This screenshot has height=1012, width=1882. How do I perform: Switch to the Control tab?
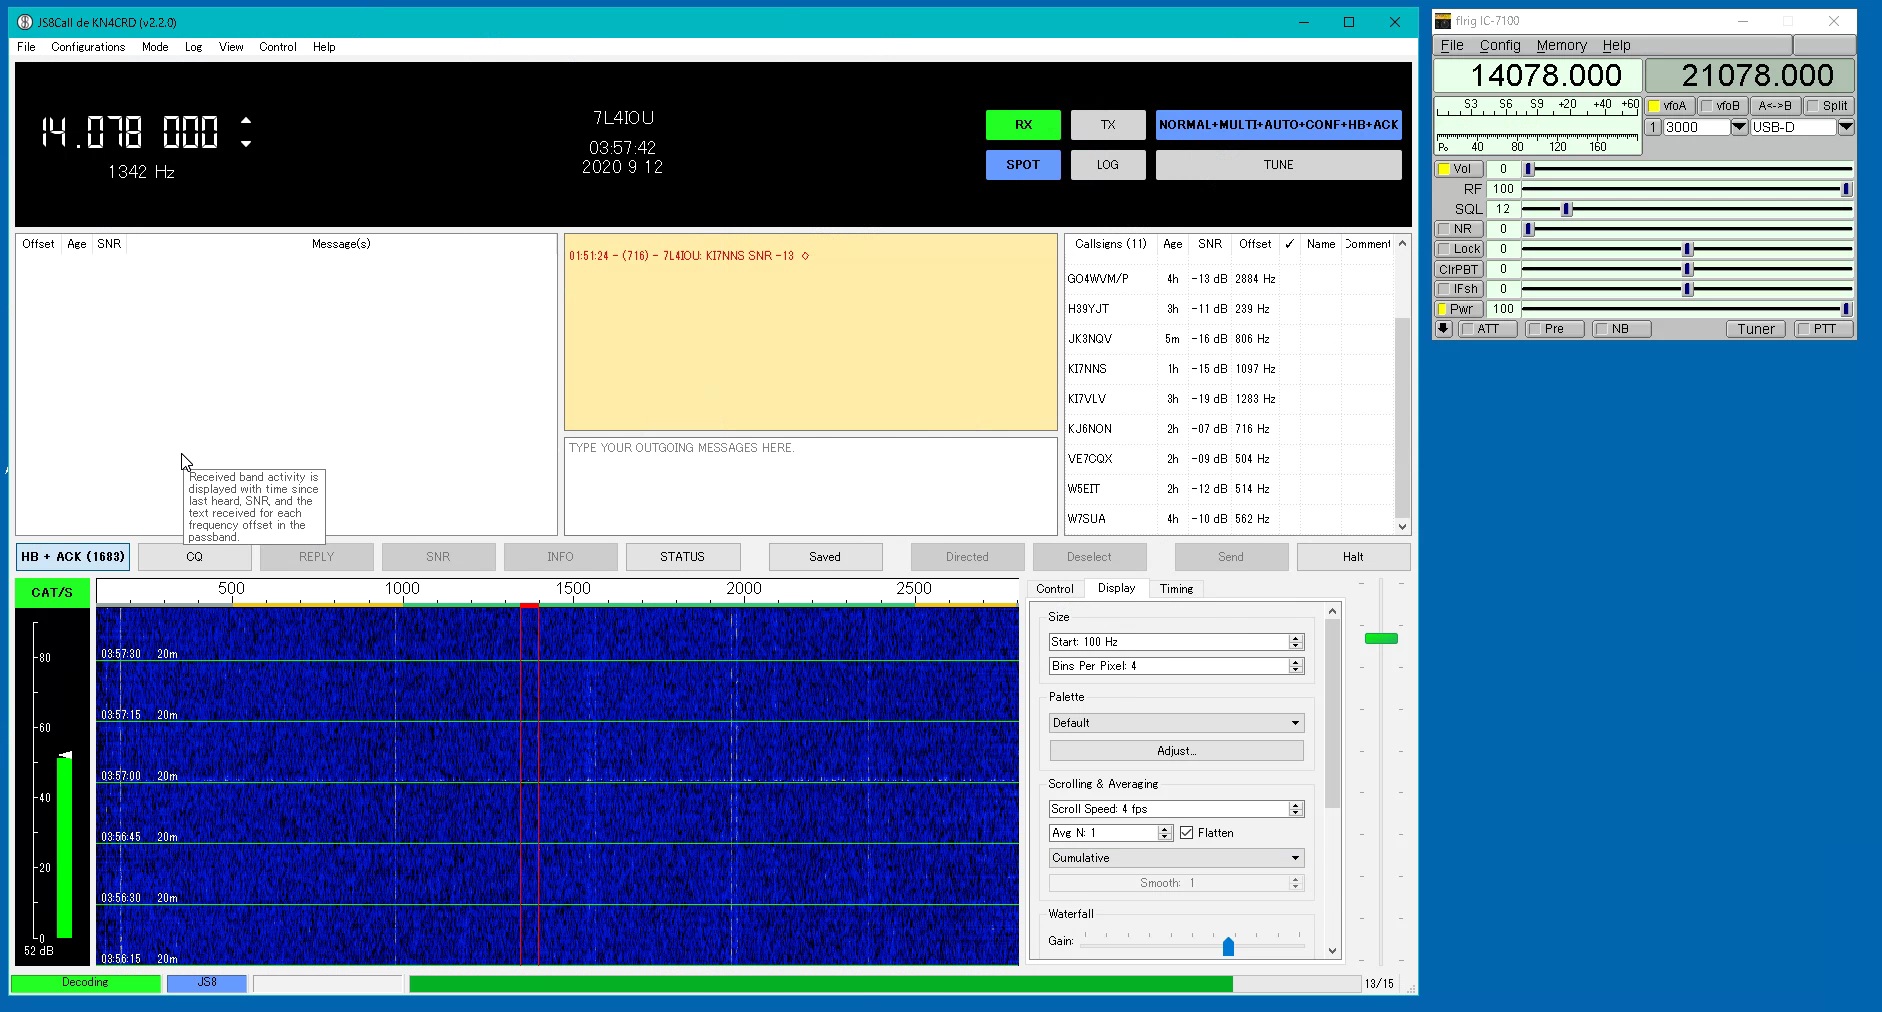[1055, 589]
